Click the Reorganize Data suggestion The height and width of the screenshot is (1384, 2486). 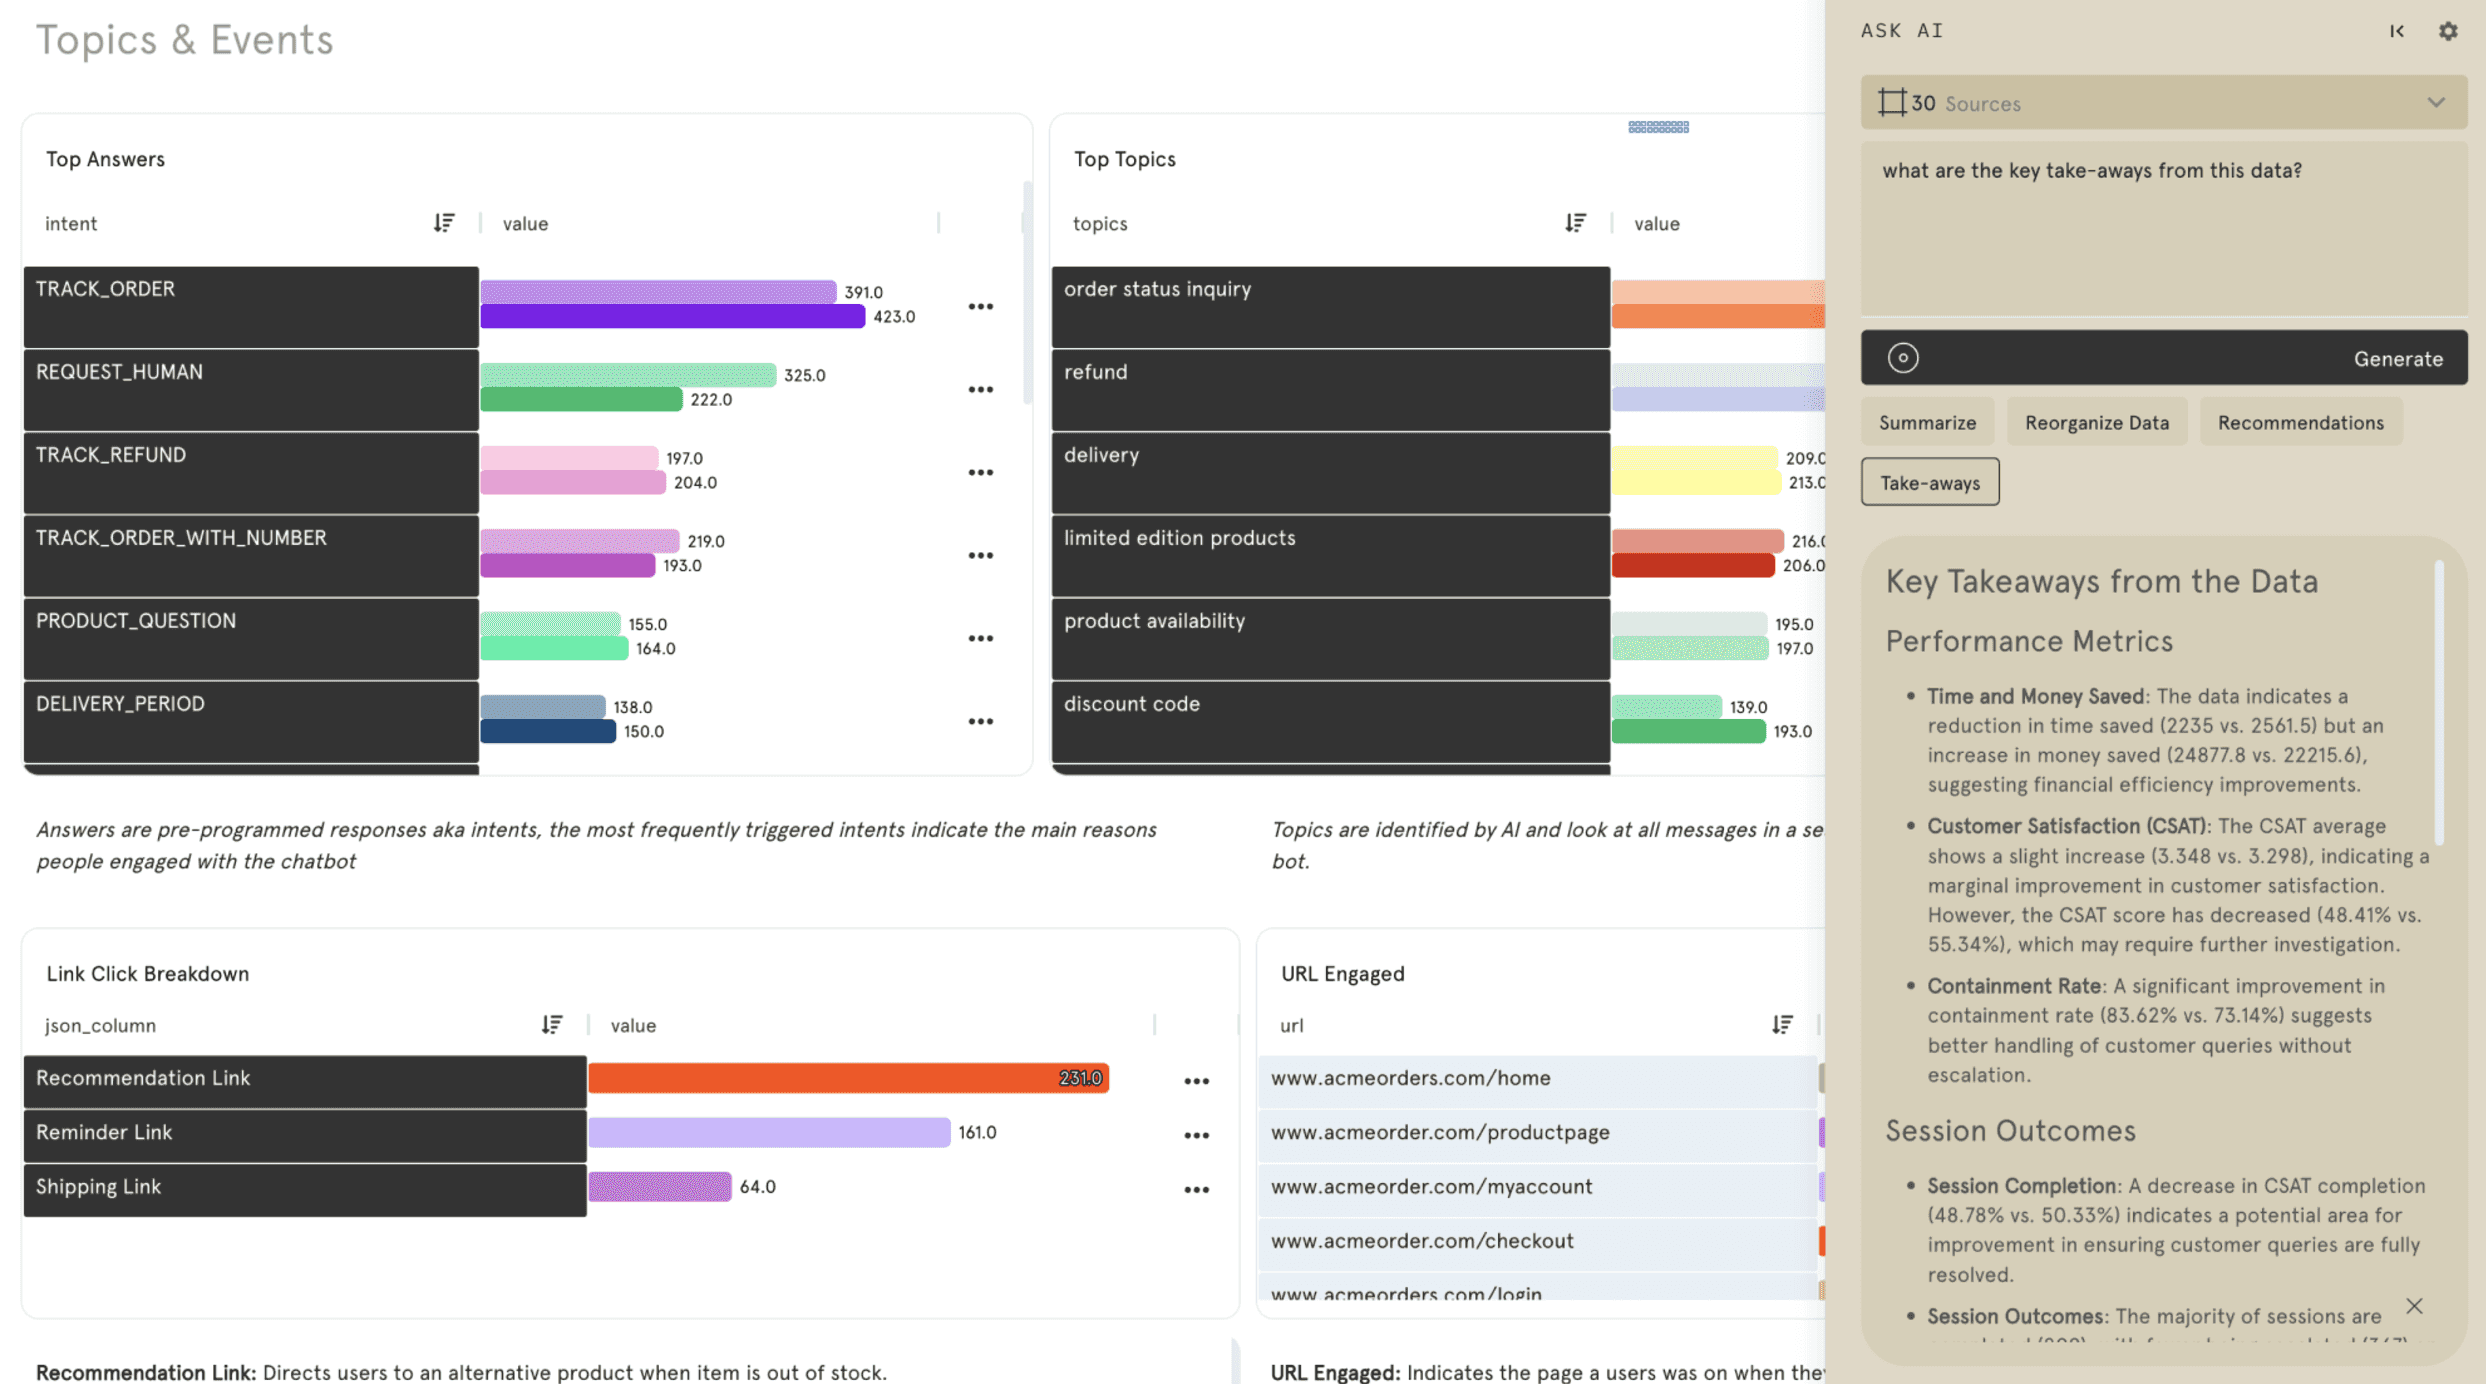click(x=2096, y=423)
